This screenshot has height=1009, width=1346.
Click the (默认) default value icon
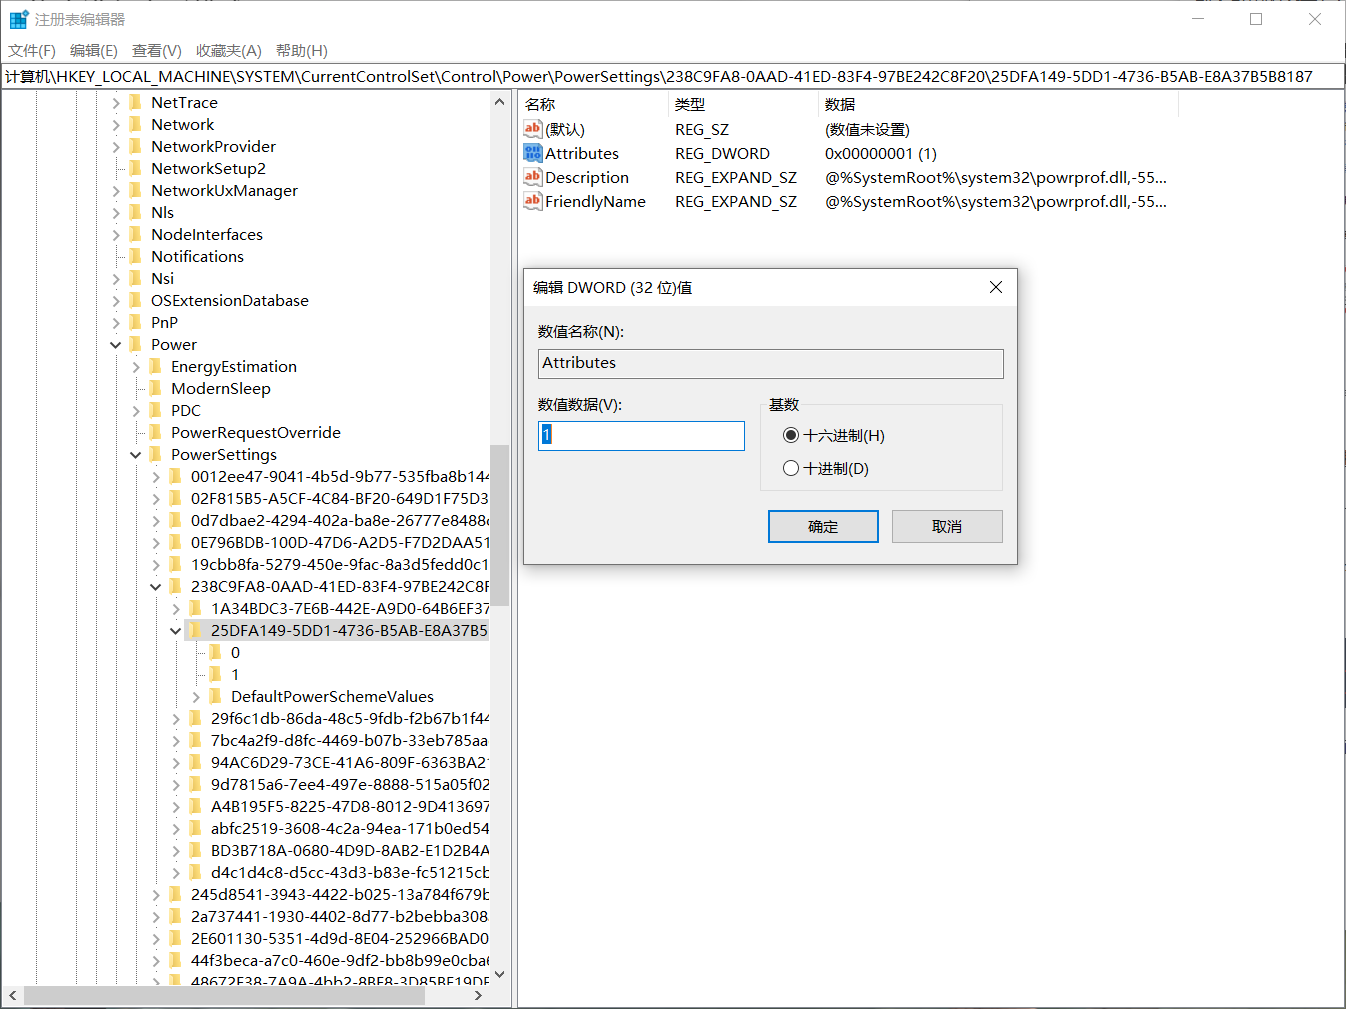click(x=532, y=129)
